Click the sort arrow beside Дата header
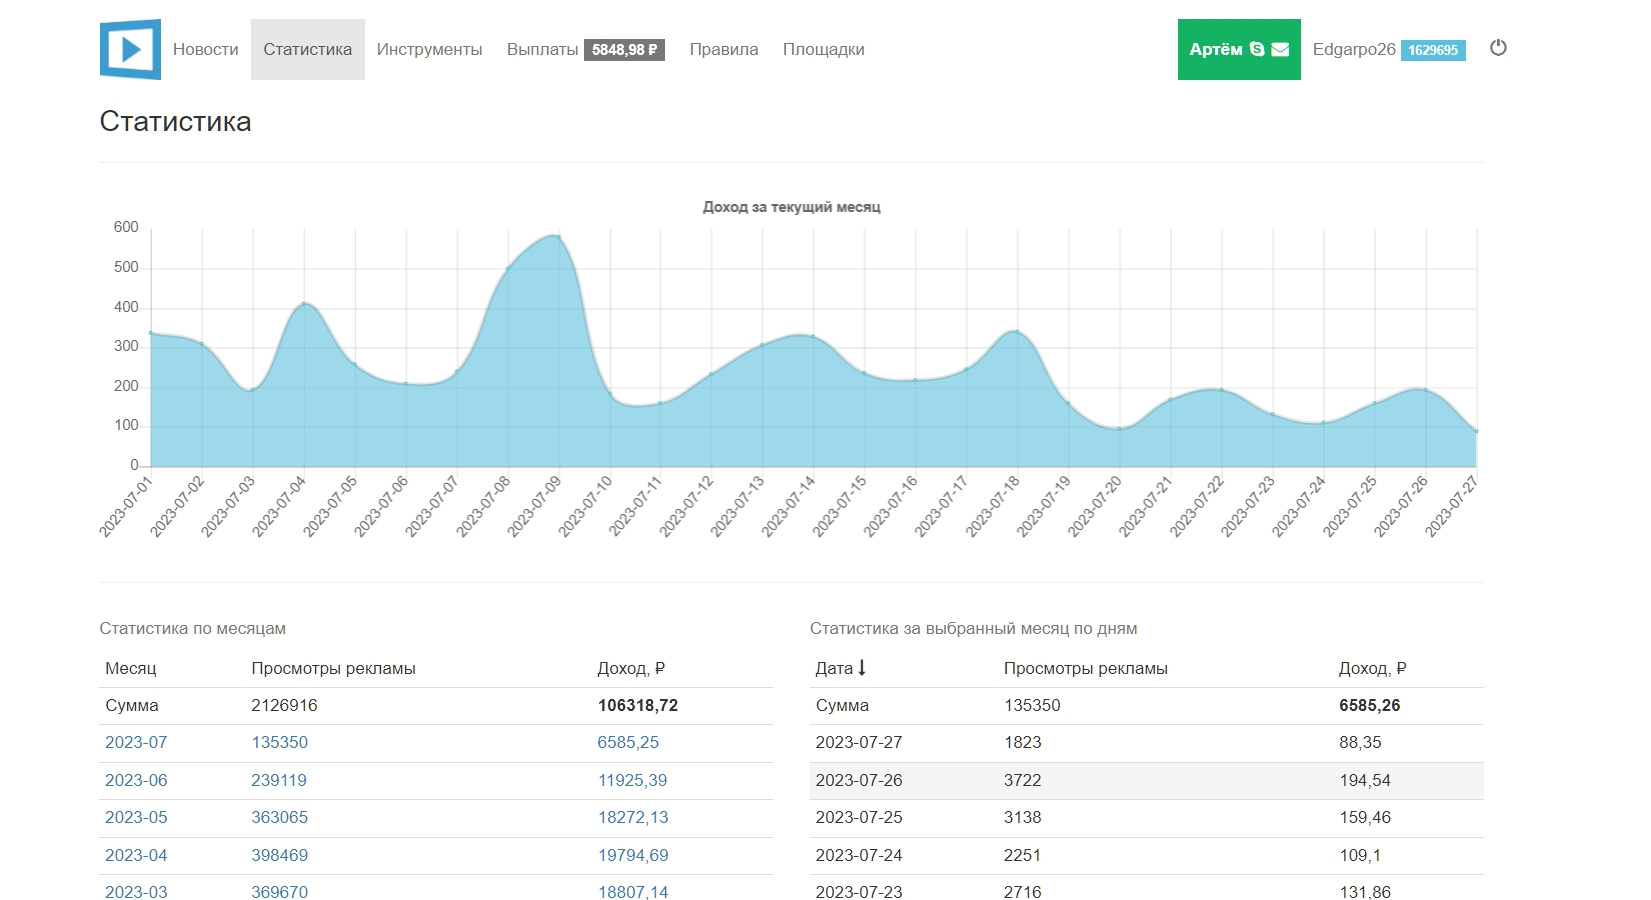 [862, 668]
